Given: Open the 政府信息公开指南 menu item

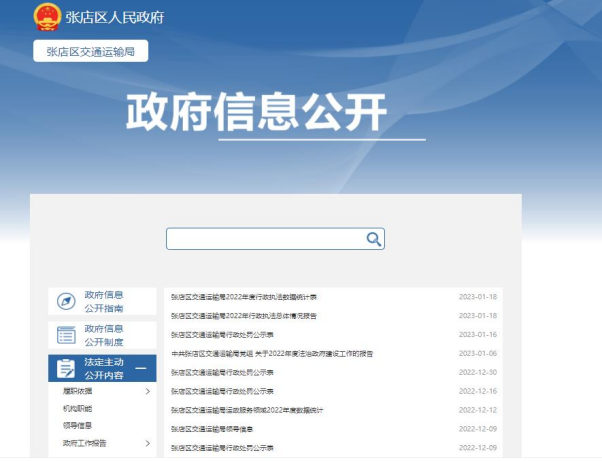Looking at the screenshot, I should (x=104, y=301).
